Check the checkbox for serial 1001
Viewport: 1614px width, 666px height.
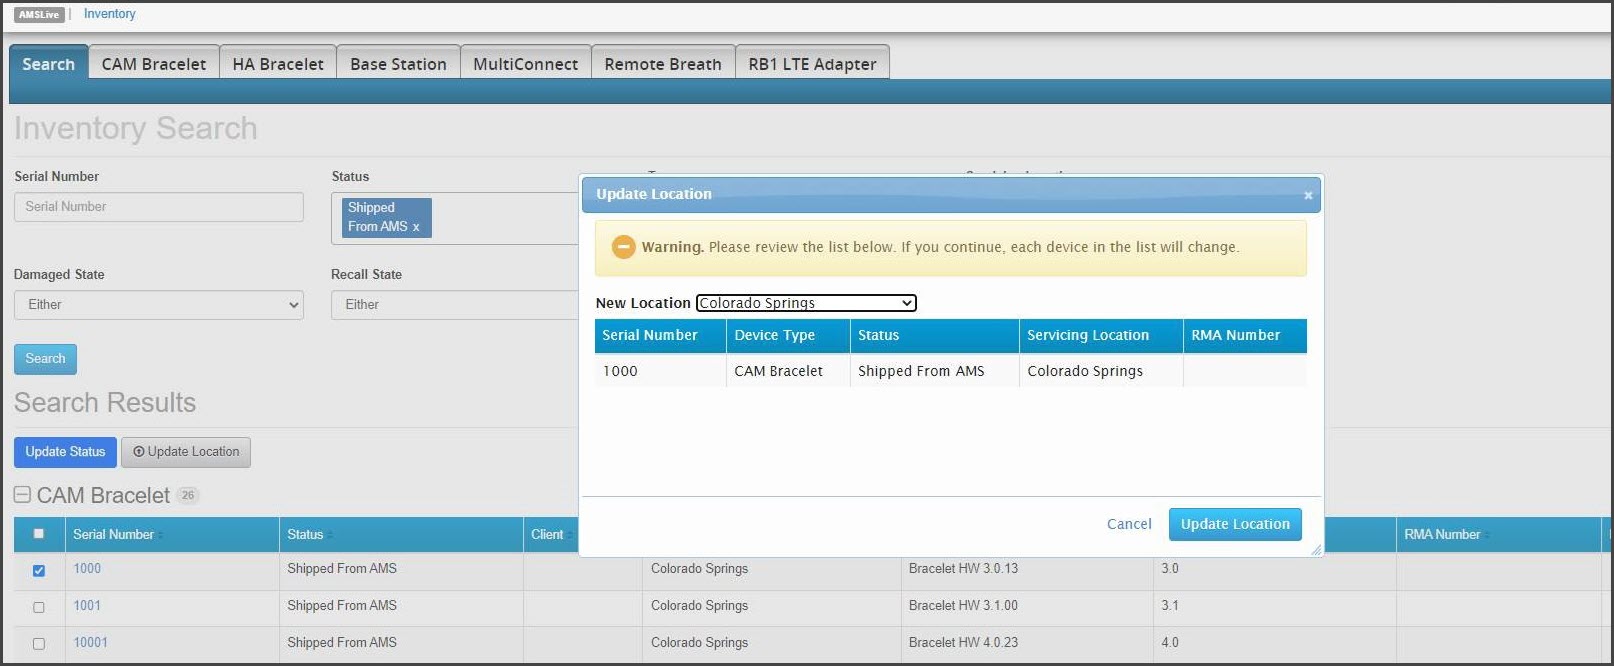39,607
